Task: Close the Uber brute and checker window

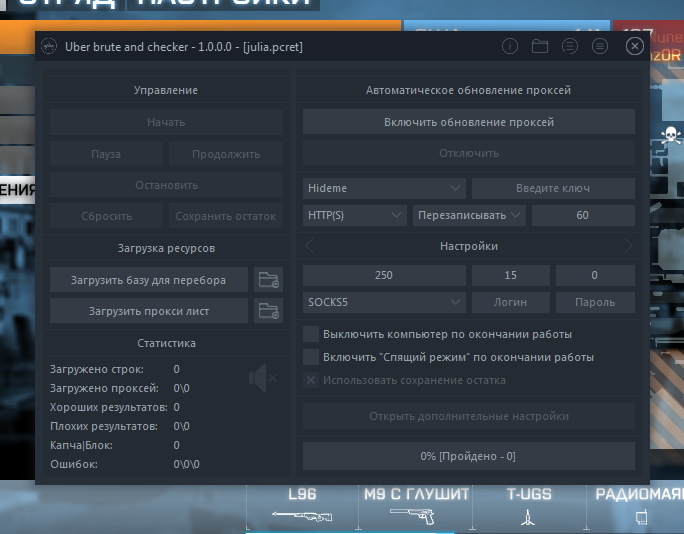Action: (634, 46)
